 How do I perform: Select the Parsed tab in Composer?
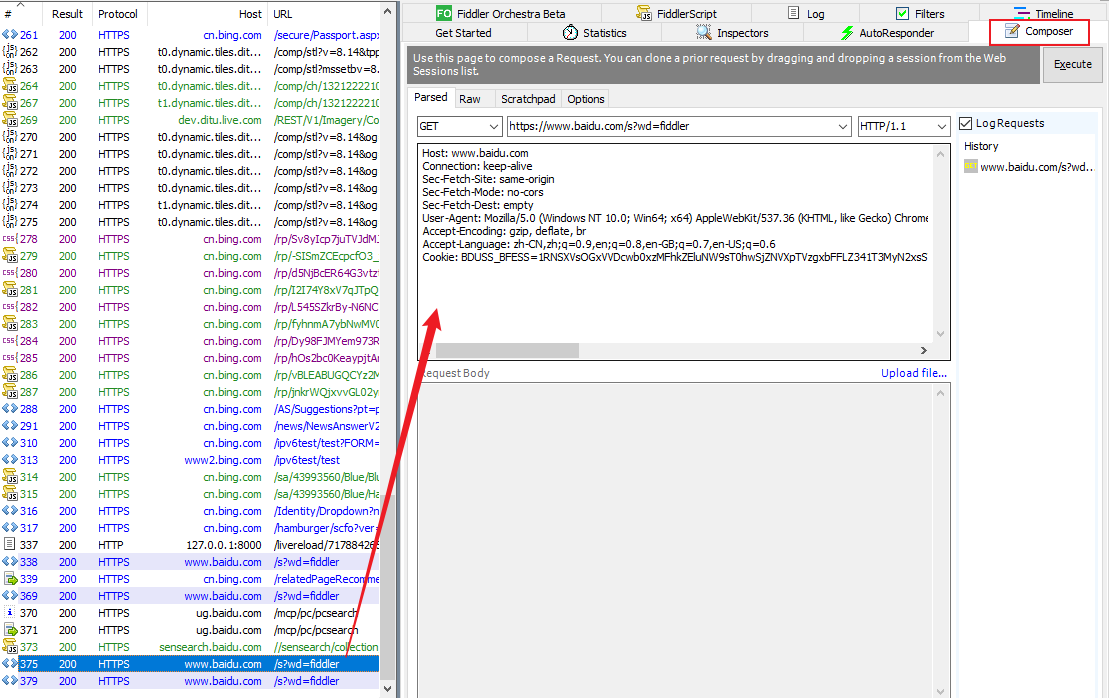[x=431, y=98]
